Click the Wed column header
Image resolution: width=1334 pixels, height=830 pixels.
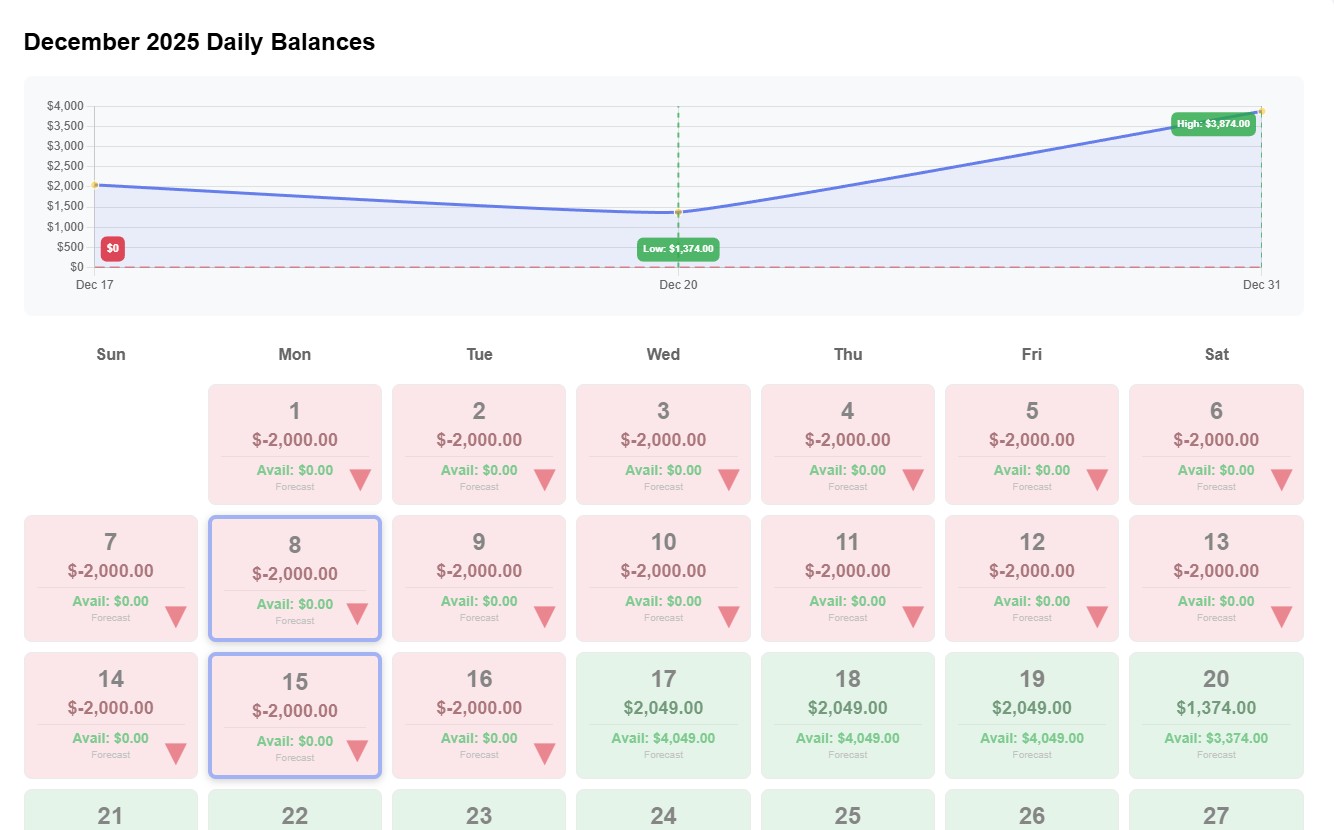point(663,354)
